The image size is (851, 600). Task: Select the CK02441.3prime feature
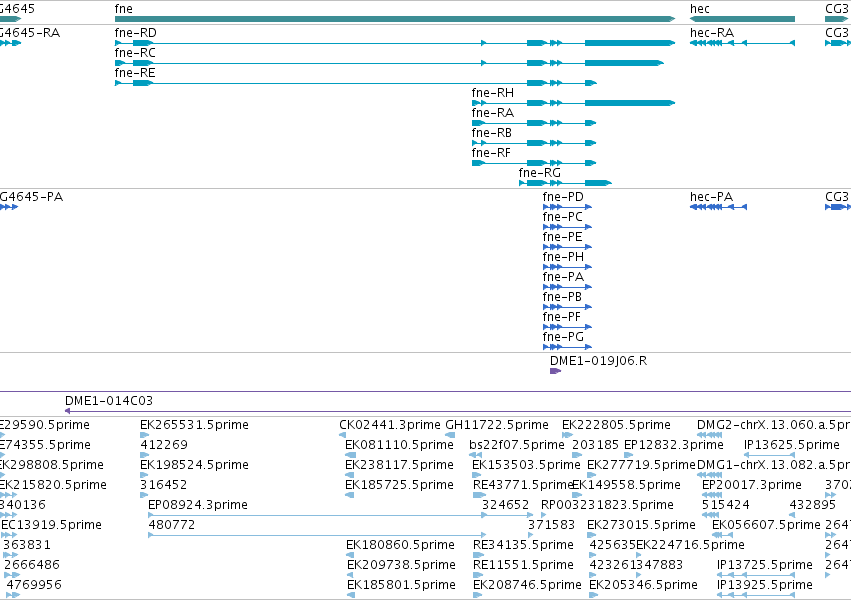pyautogui.click(x=342, y=435)
